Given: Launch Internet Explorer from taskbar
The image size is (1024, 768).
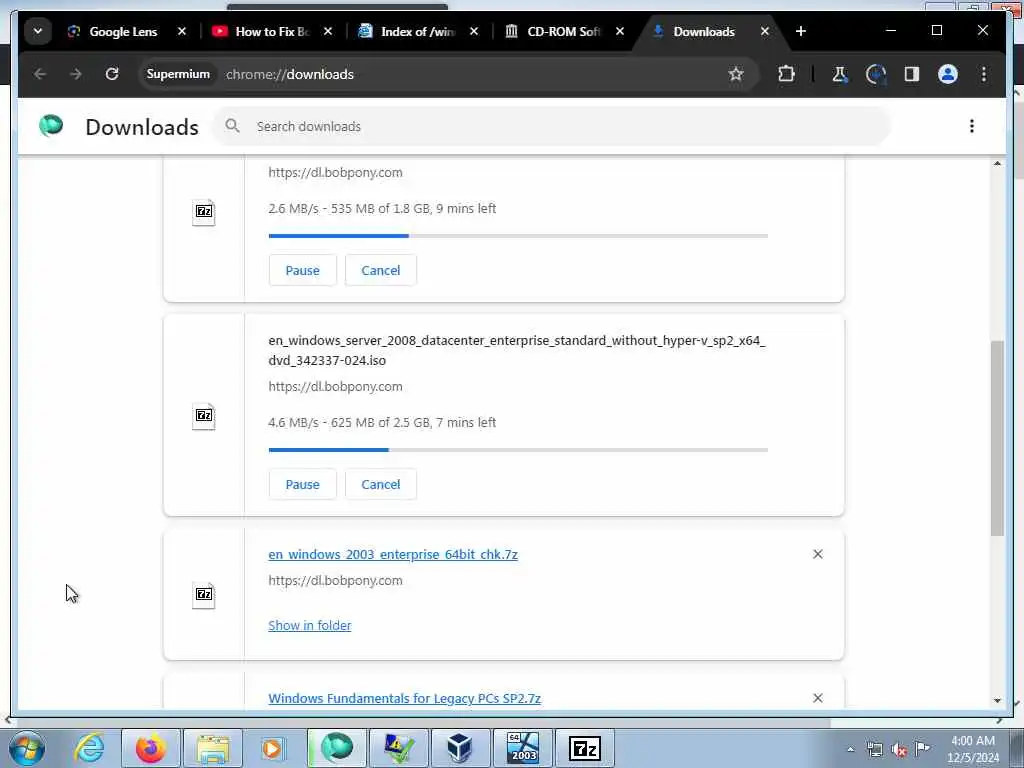Looking at the screenshot, I should [x=89, y=748].
